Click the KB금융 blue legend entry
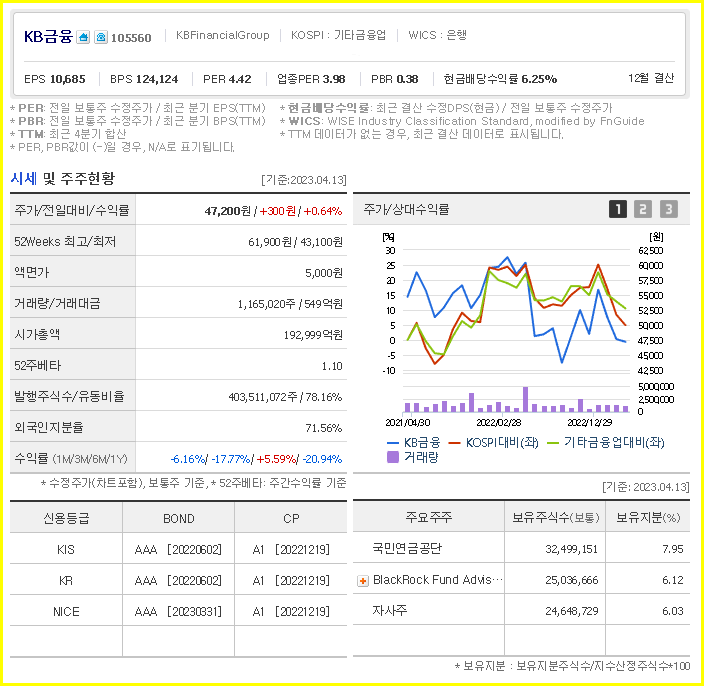 [x=414, y=443]
